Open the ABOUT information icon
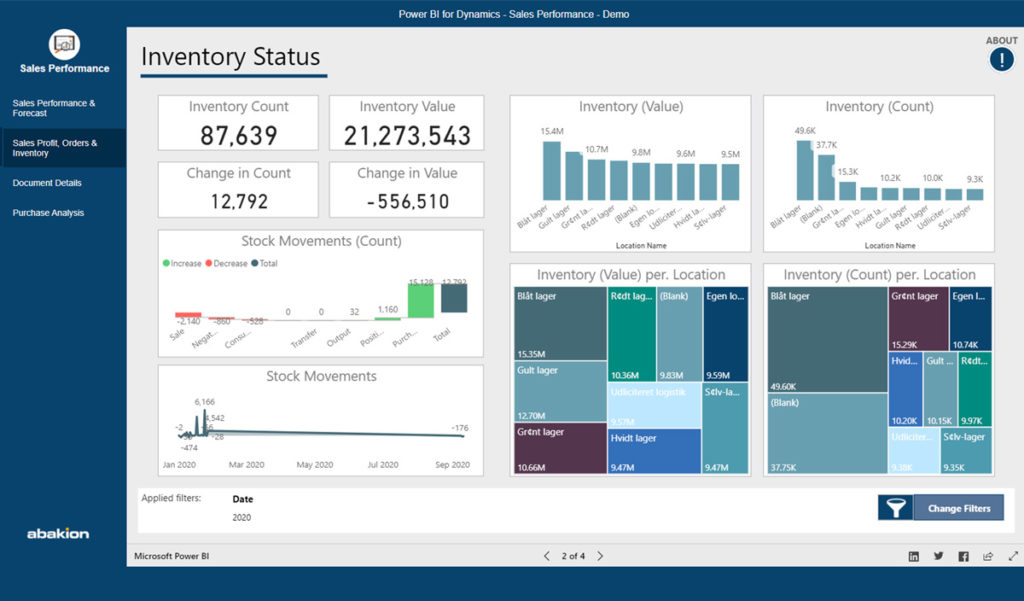The height and width of the screenshot is (601, 1024). [1000, 60]
